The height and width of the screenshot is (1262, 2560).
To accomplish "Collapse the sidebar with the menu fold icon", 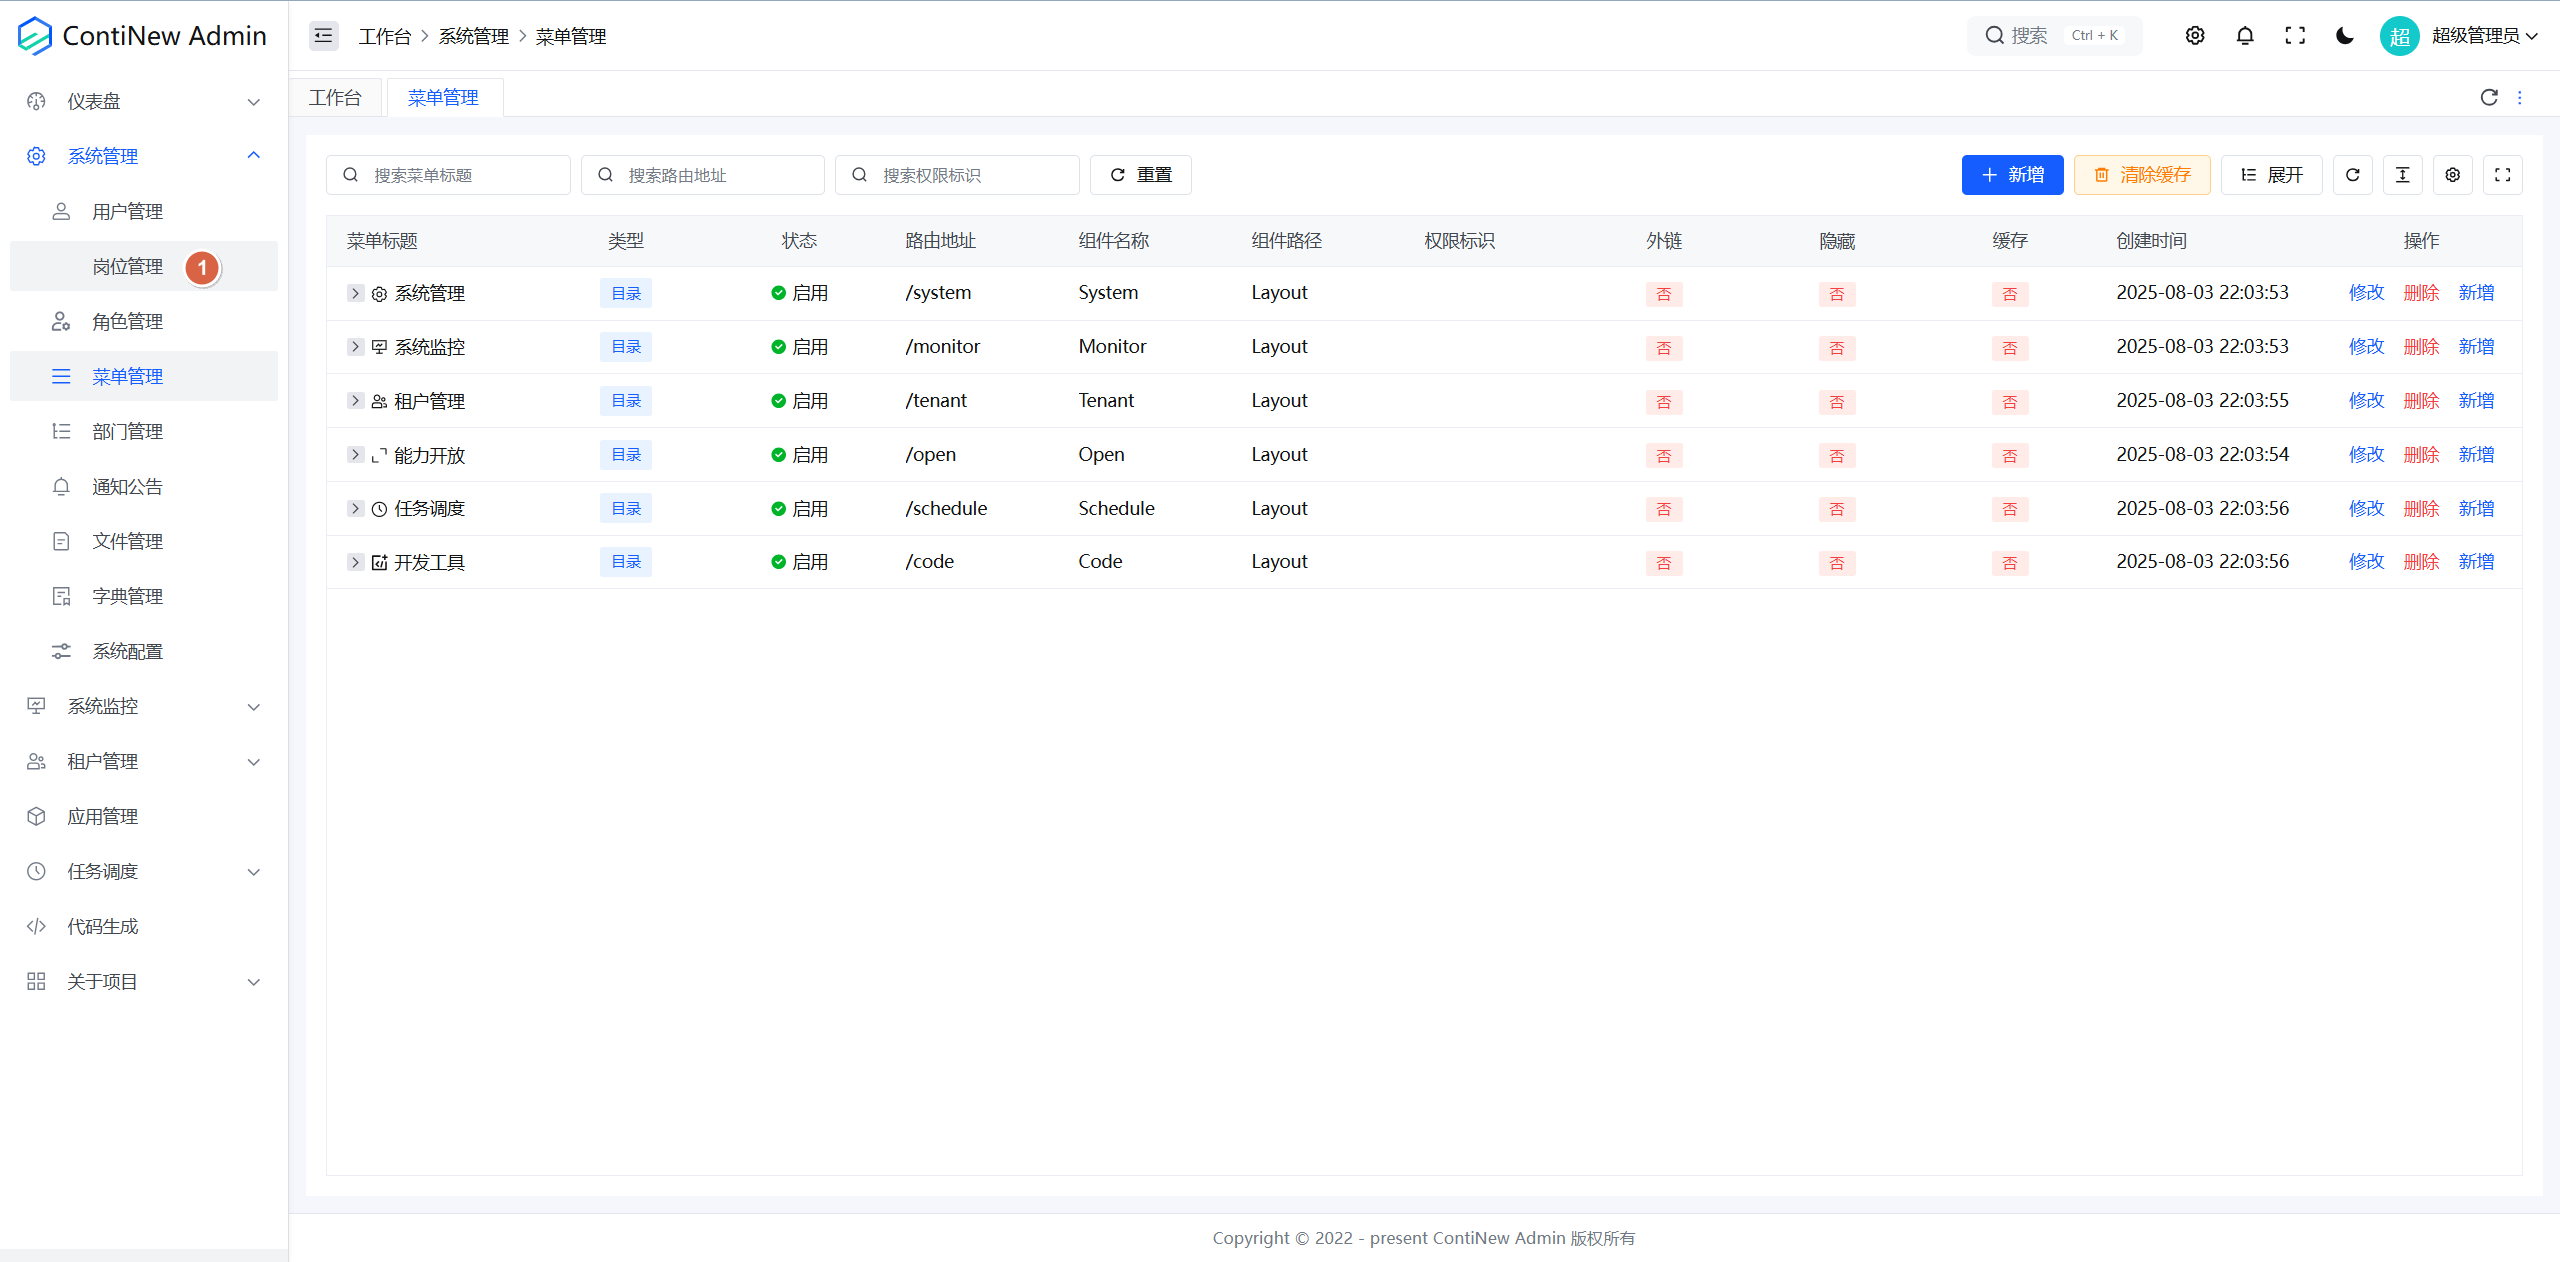I will (323, 36).
